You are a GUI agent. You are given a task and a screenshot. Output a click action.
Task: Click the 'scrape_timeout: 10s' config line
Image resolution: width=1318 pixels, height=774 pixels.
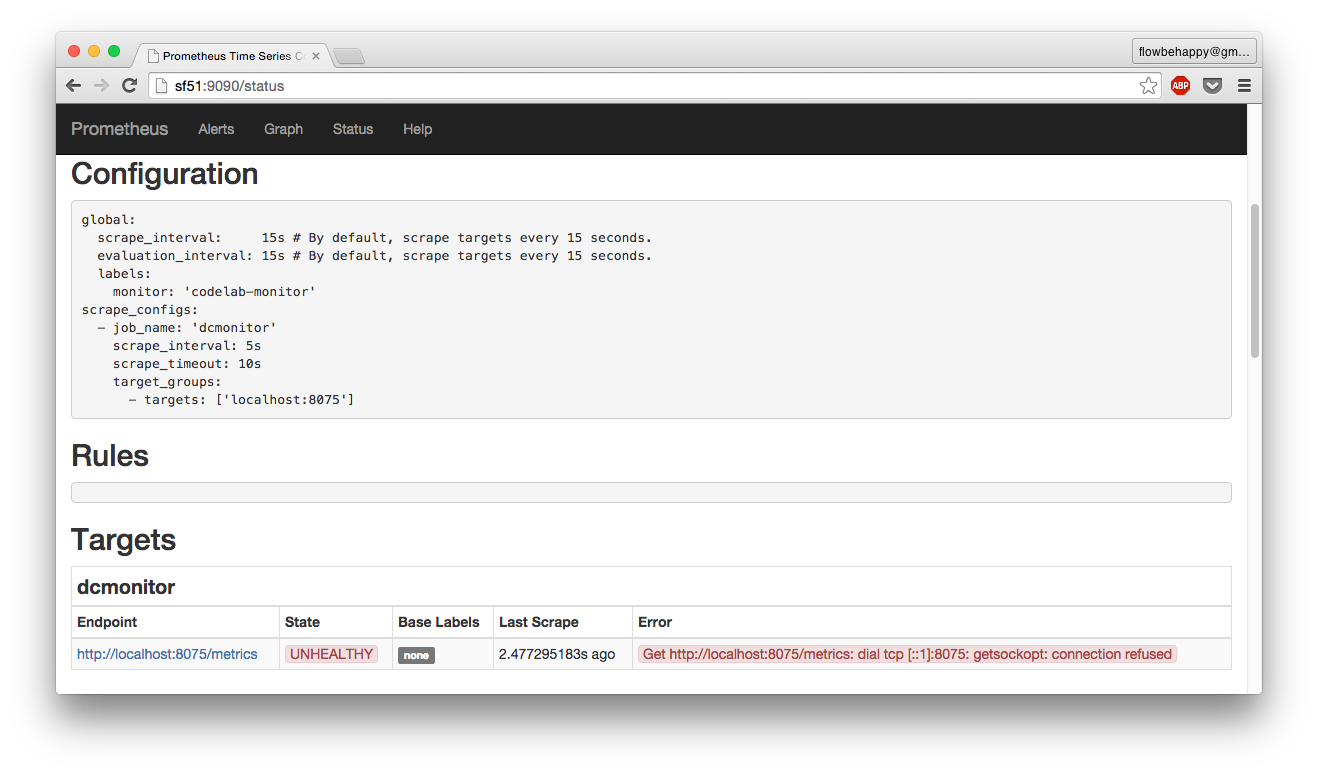pyautogui.click(x=187, y=364)
